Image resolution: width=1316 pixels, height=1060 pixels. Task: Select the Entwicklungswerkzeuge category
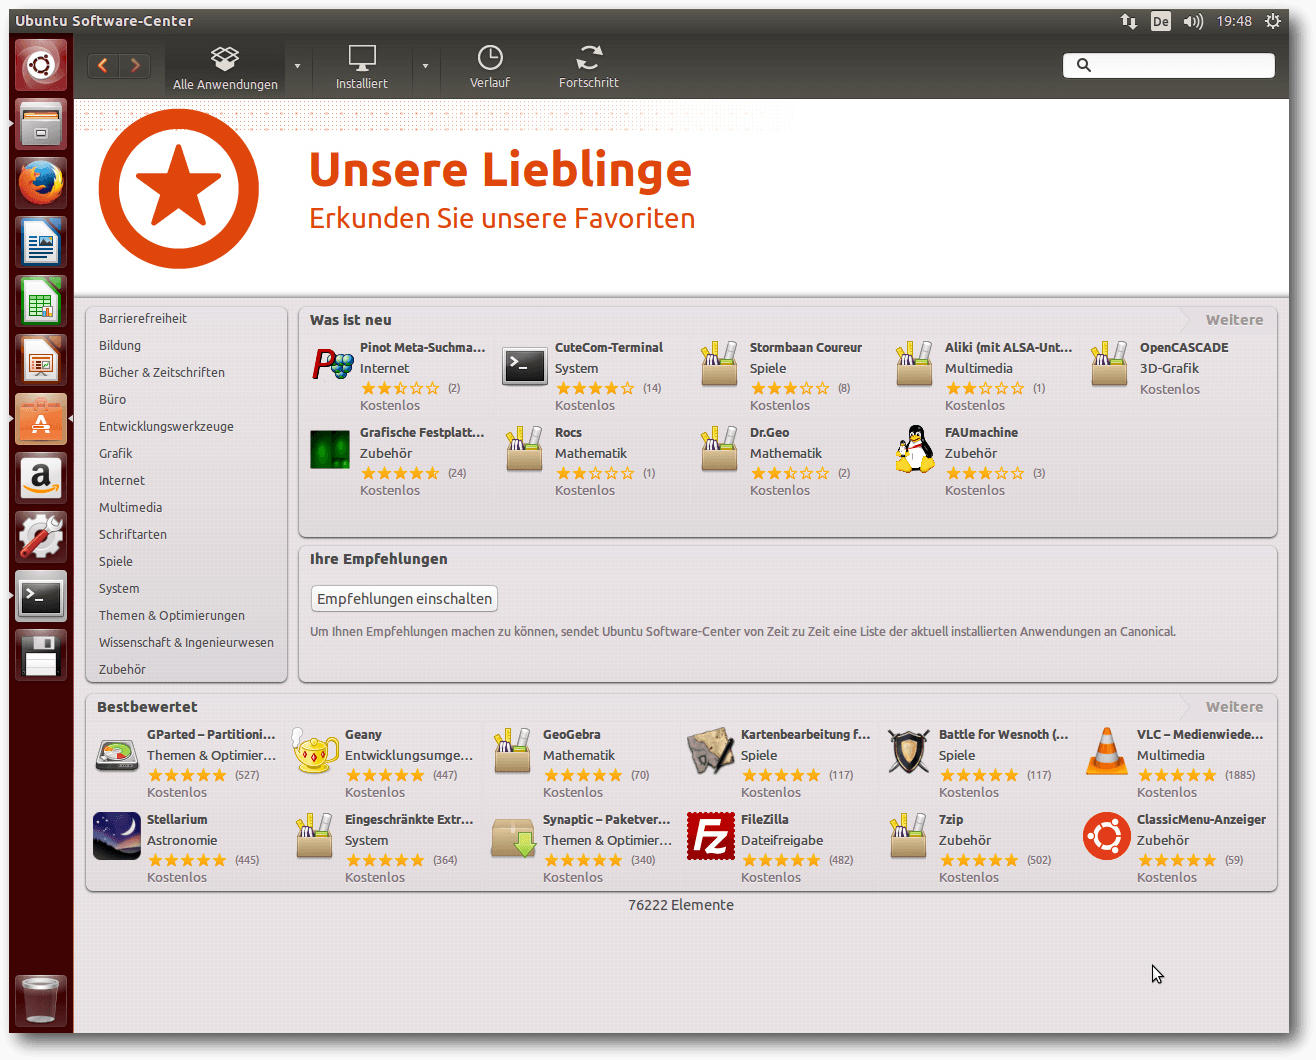166,426
